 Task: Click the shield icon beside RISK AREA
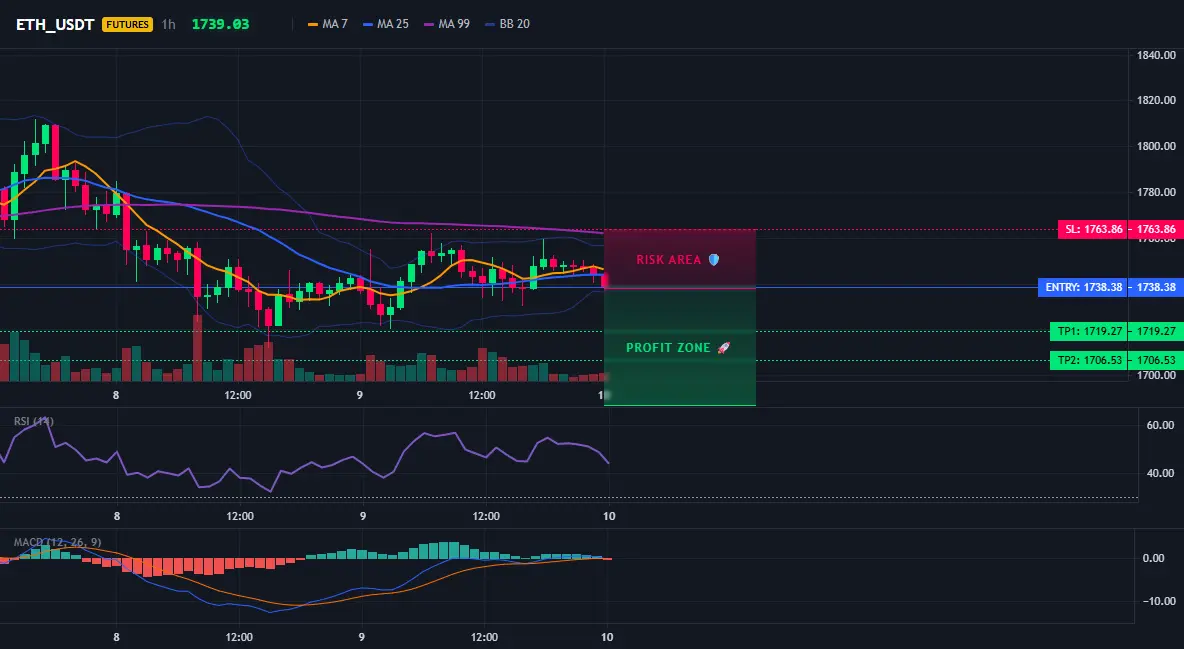[714, 259]
